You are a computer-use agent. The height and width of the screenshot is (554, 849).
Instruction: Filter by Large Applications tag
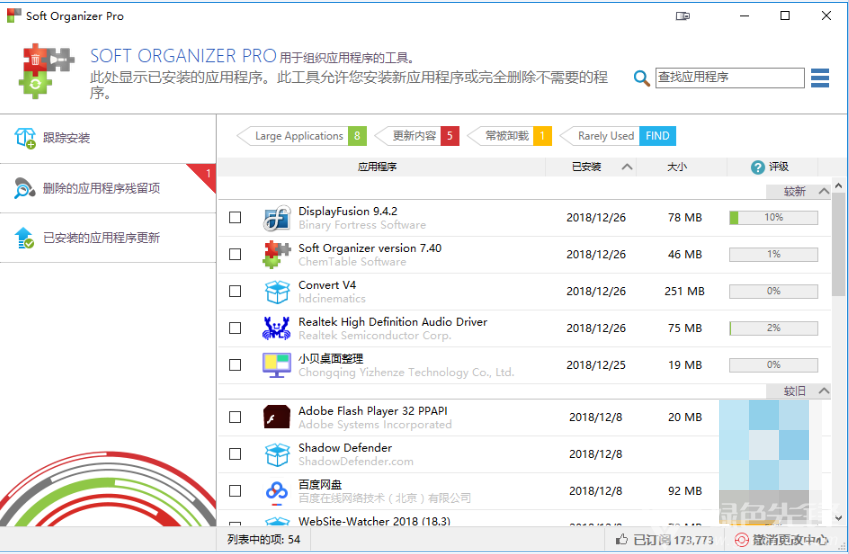(x=302, y=136)
